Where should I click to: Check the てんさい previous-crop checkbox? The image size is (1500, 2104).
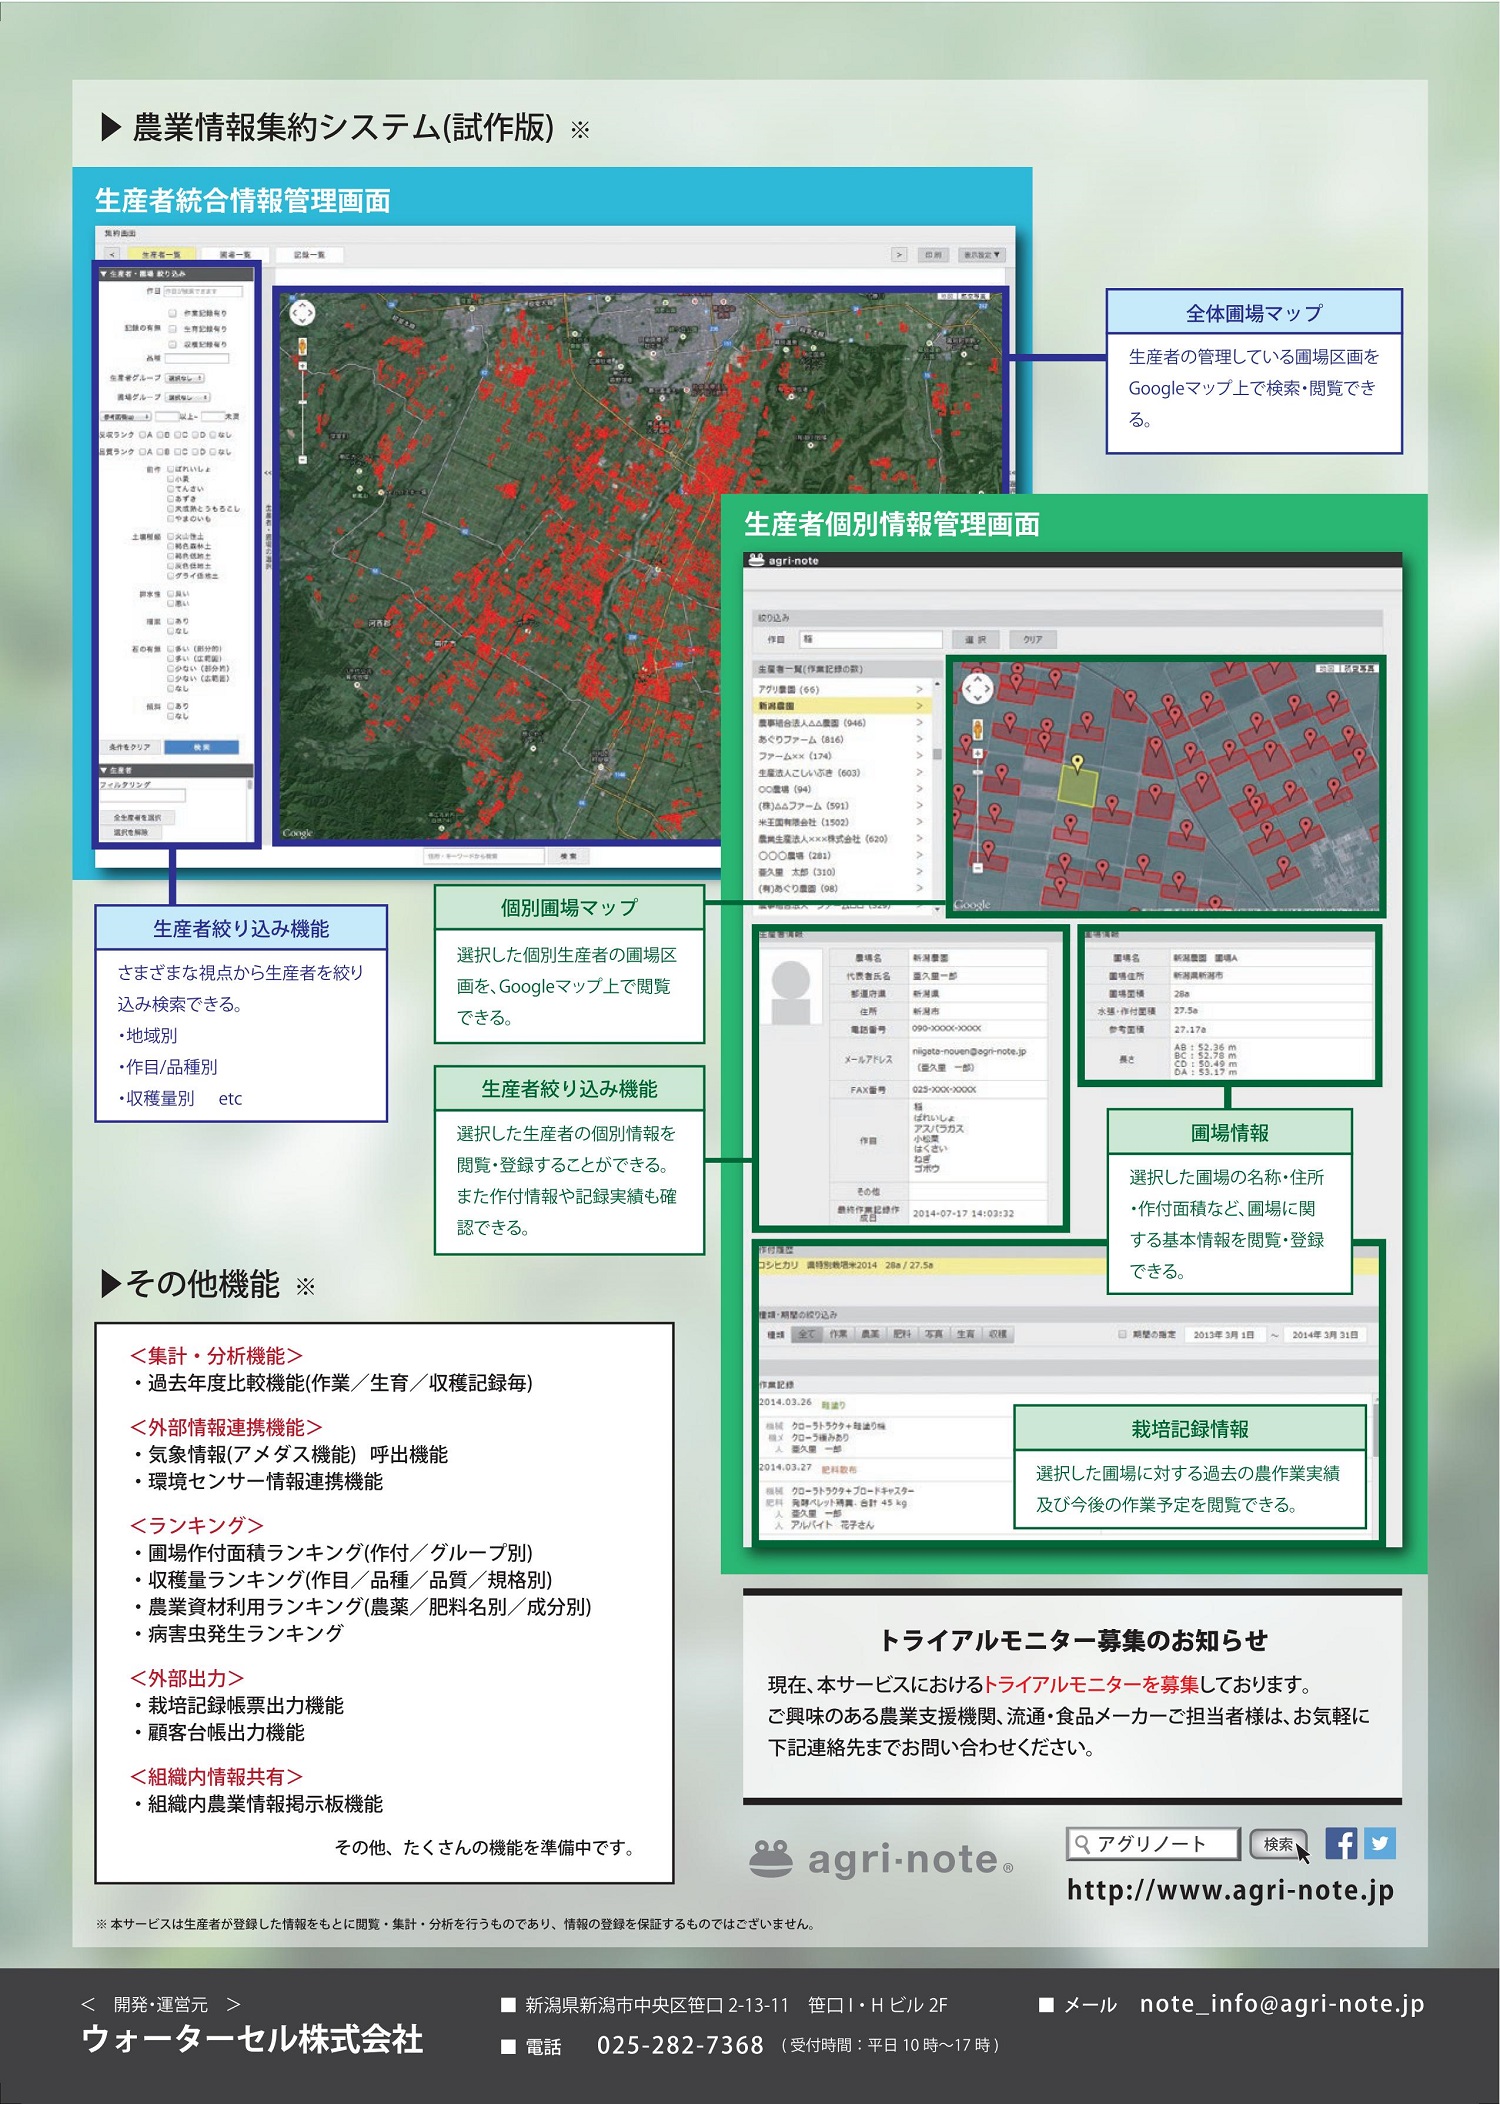(171, 489)
